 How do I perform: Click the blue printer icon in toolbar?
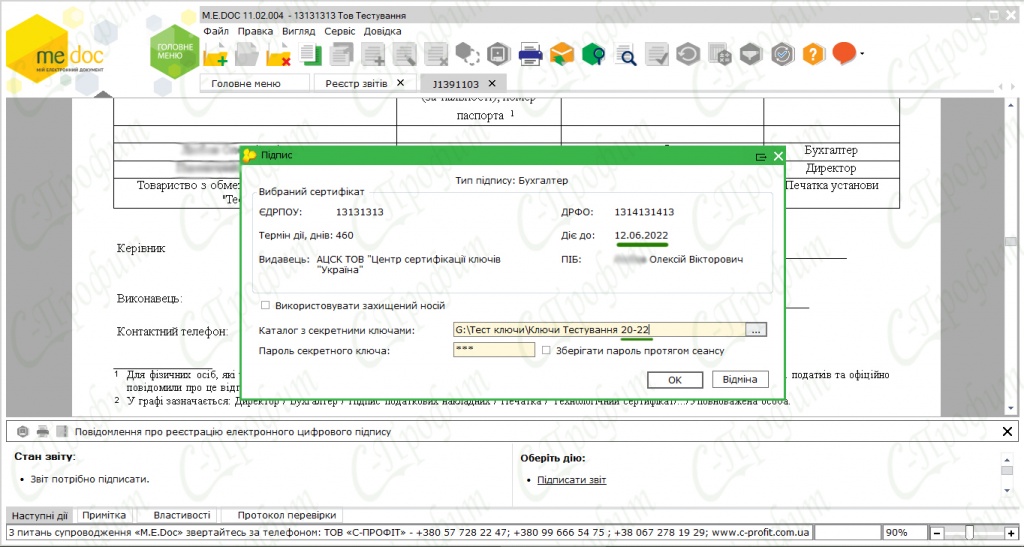pyautogui.click(x=530, y=54)
